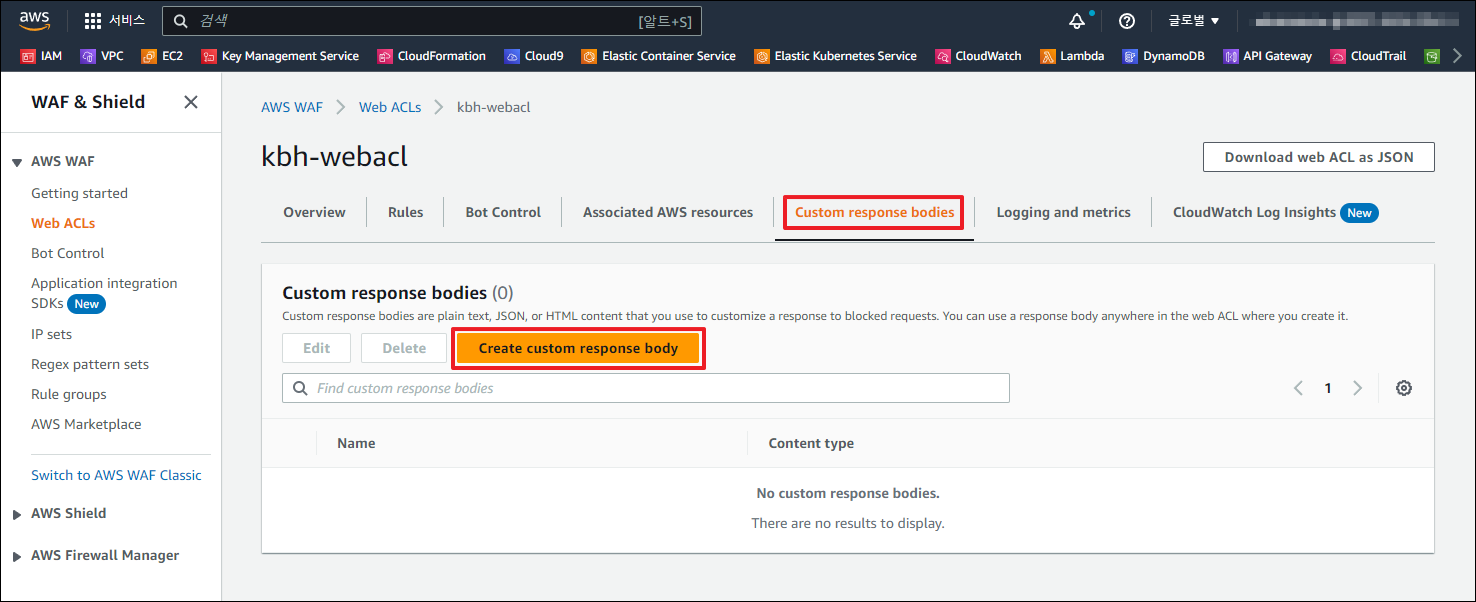Open Cloud9 shortcut

[x=534, y=56]
